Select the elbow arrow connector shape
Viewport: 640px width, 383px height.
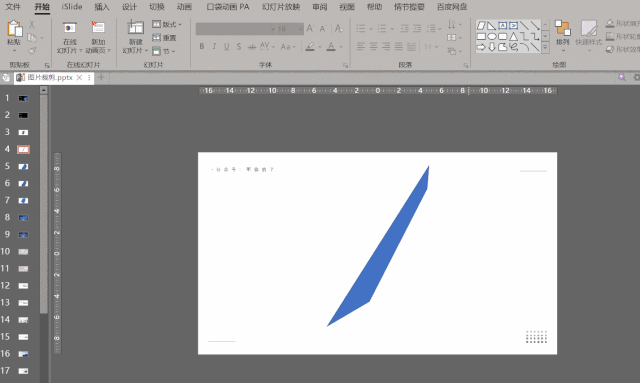click(535, 36)
